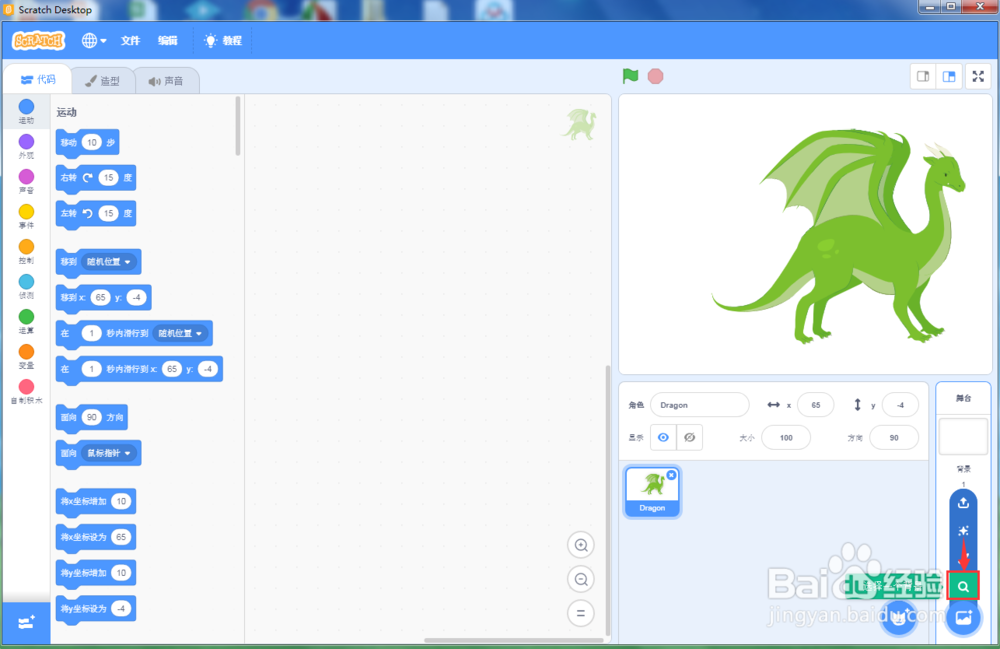Reset workspace zoom
Viewport: 1000px width, 649px height.
pyautogui.click(x=581, y=613)
